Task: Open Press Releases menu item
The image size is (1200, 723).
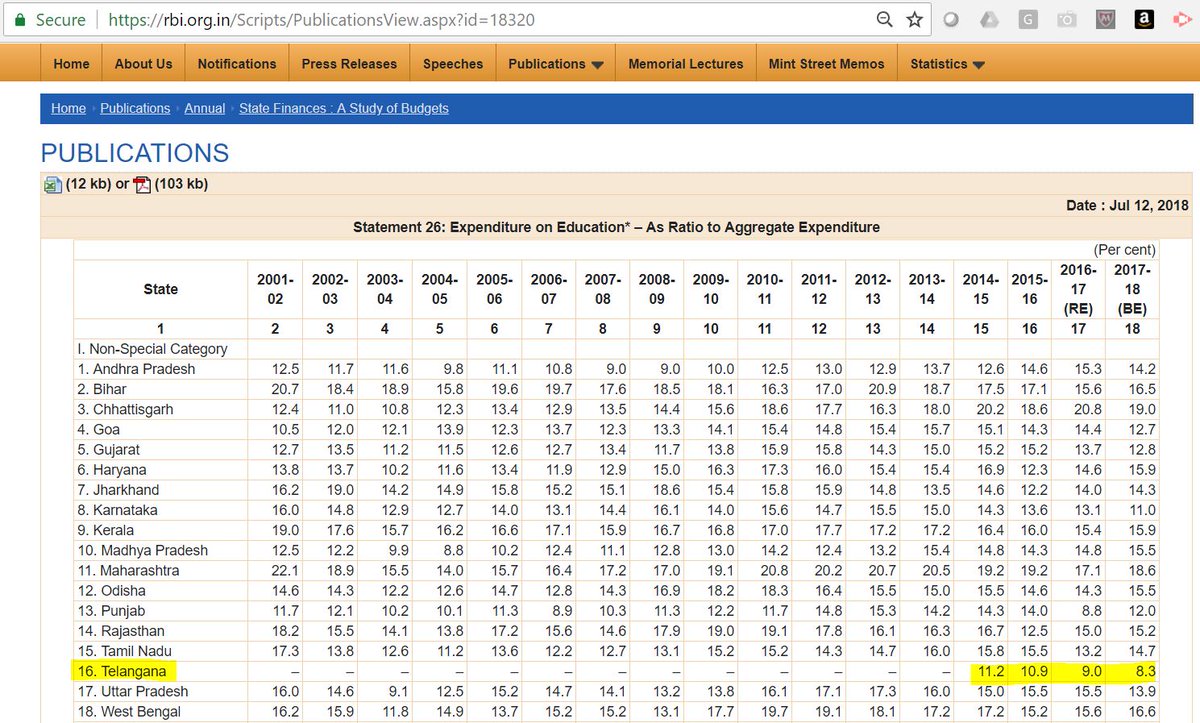Action: pos(349,63)
